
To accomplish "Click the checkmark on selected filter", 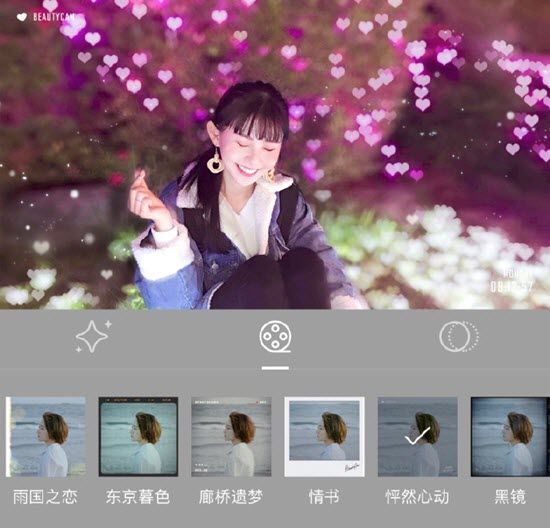I will click(x=417, y=436).
